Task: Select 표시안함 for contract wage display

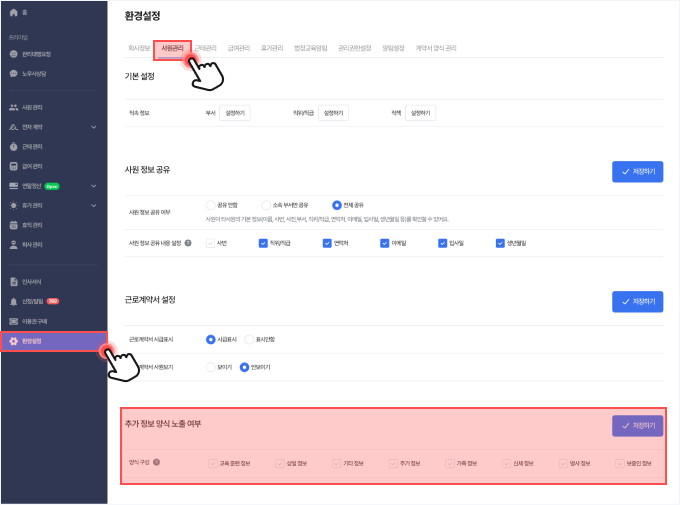Action: click(x=249, y=339)
